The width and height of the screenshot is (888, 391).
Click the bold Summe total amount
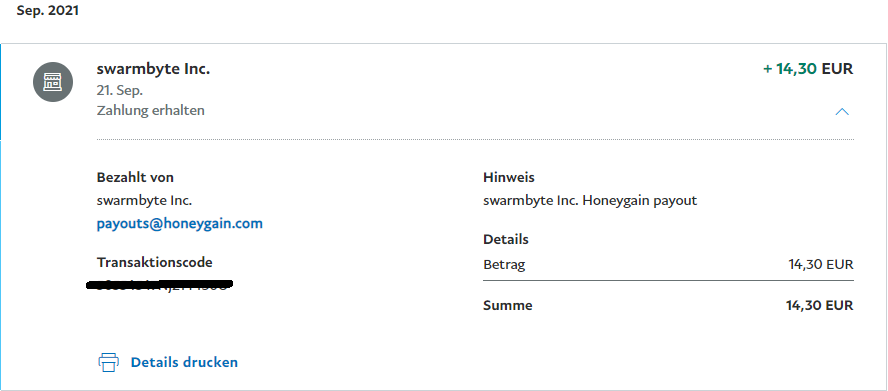819,306
